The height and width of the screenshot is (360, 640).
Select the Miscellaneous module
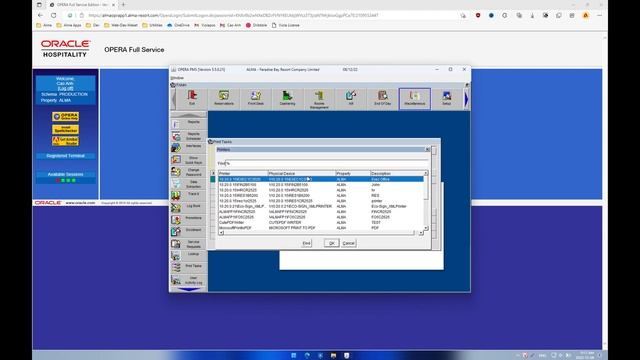tap(415, 98)
